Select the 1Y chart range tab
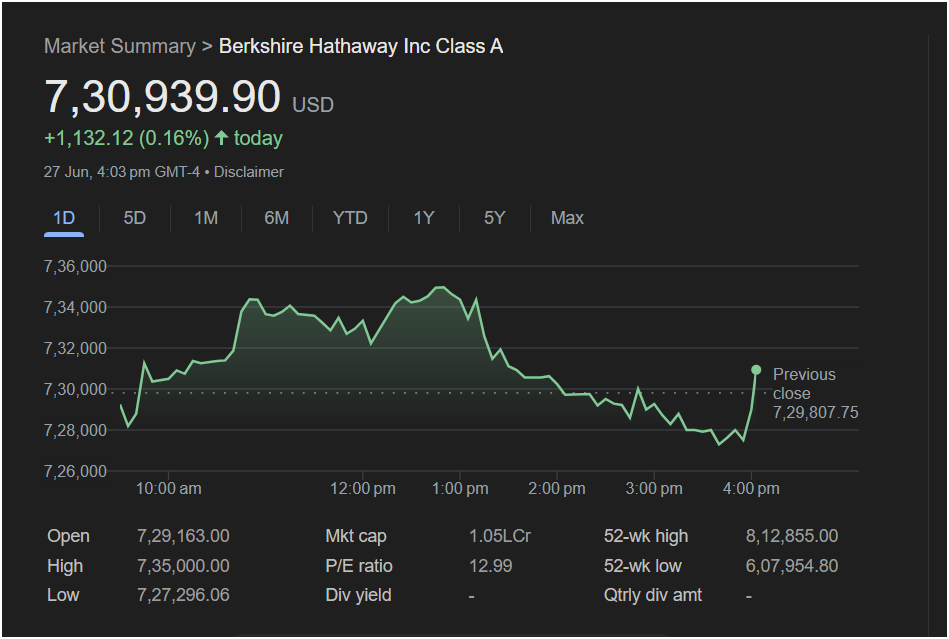Screen dimensions: 949x639 [424, 218]
